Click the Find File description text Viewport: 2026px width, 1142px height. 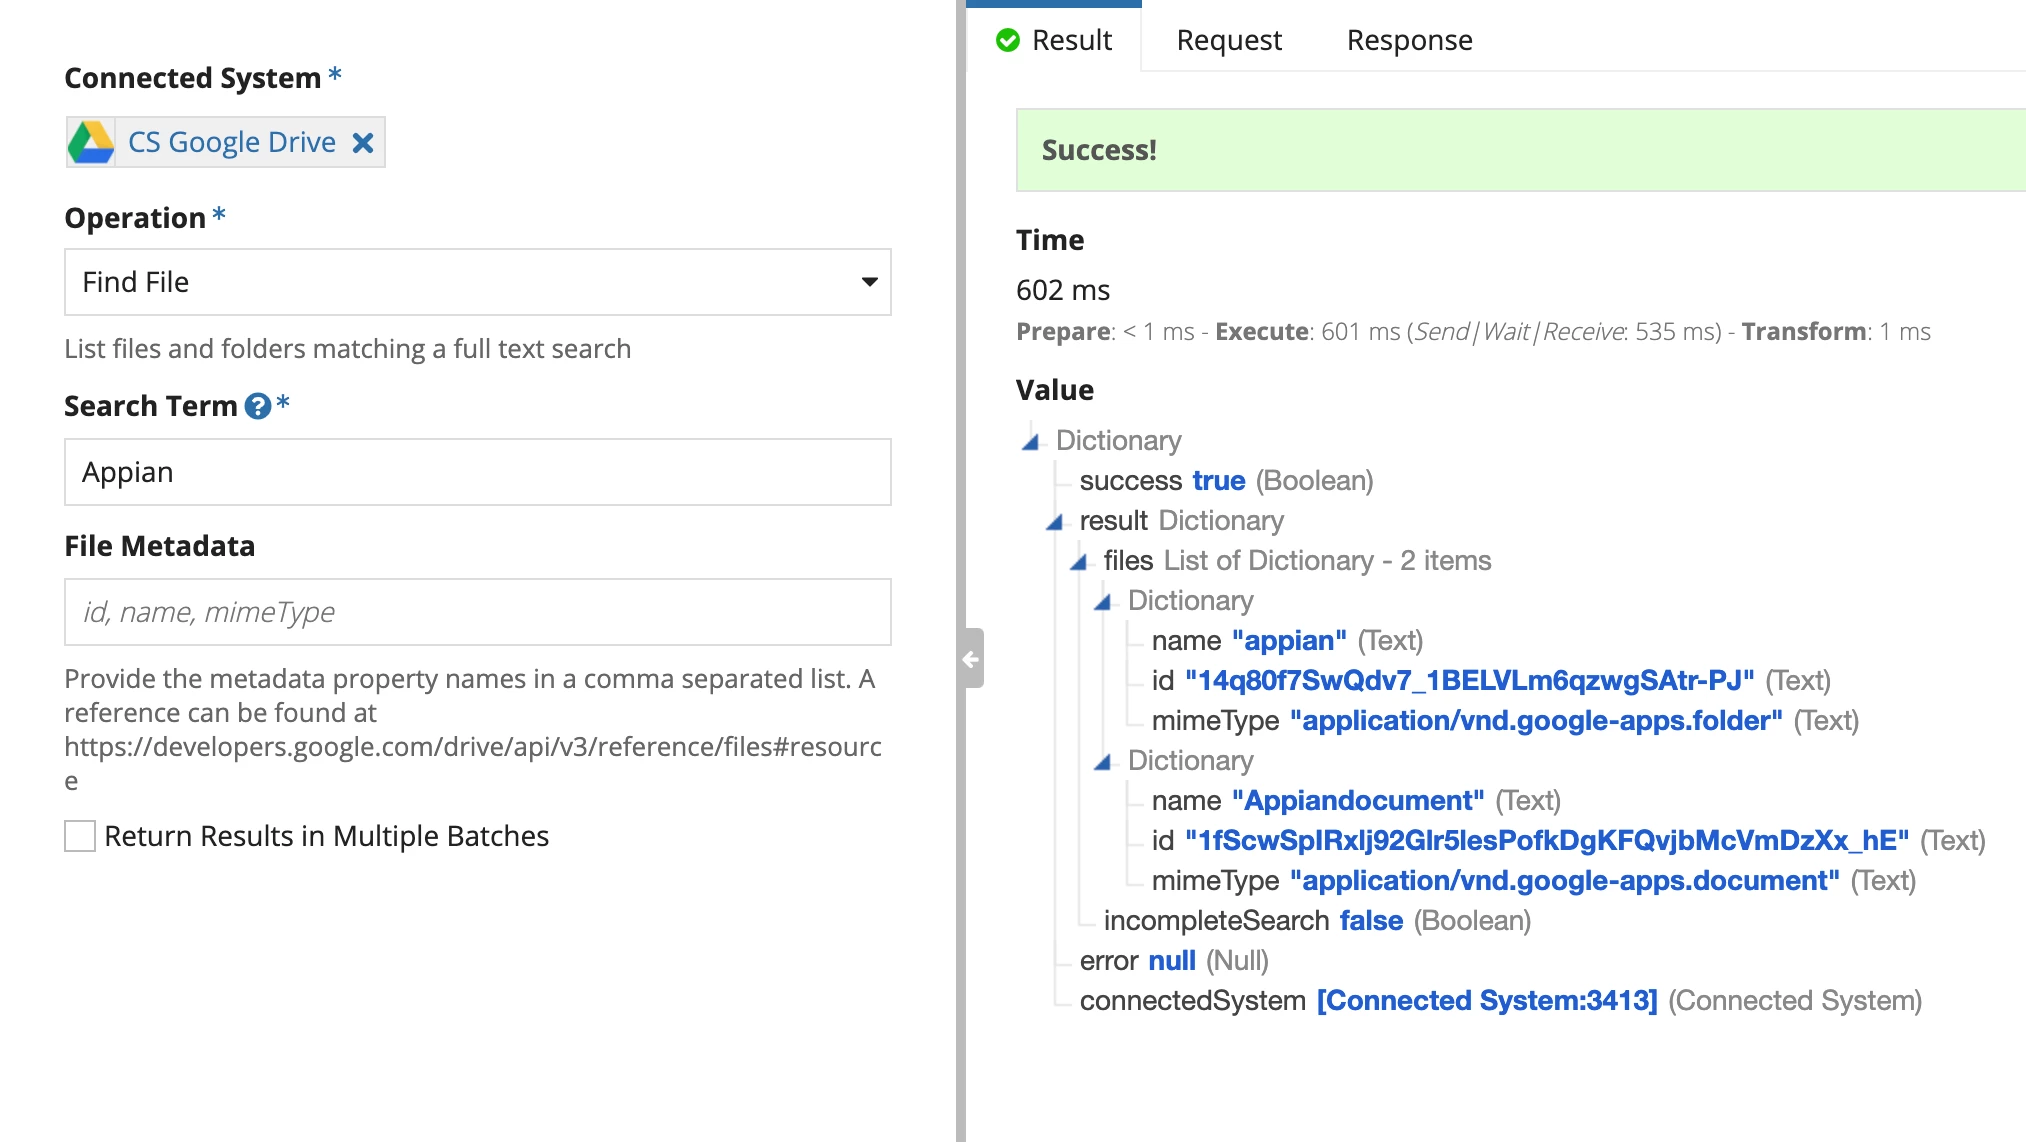pos(348,349)
